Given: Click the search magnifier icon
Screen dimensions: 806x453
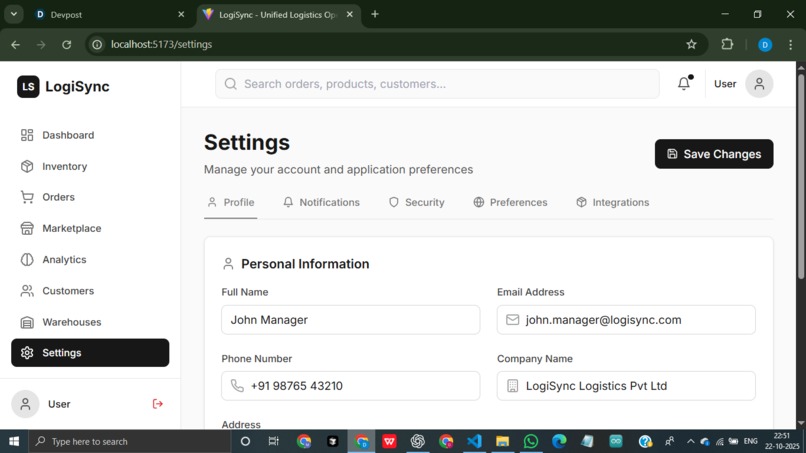Looking at the screenshot, I should click(x=231, y=84).
